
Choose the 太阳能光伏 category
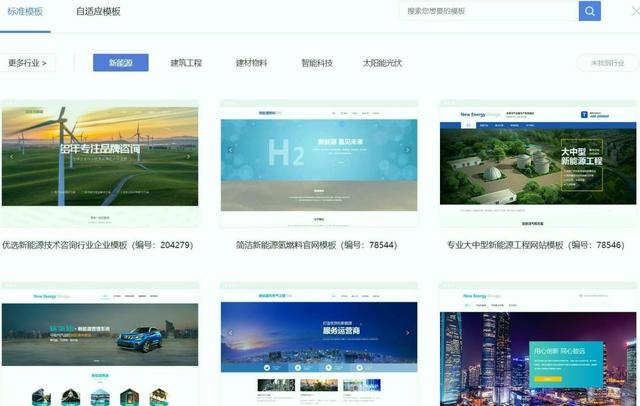tap(382, 63)
